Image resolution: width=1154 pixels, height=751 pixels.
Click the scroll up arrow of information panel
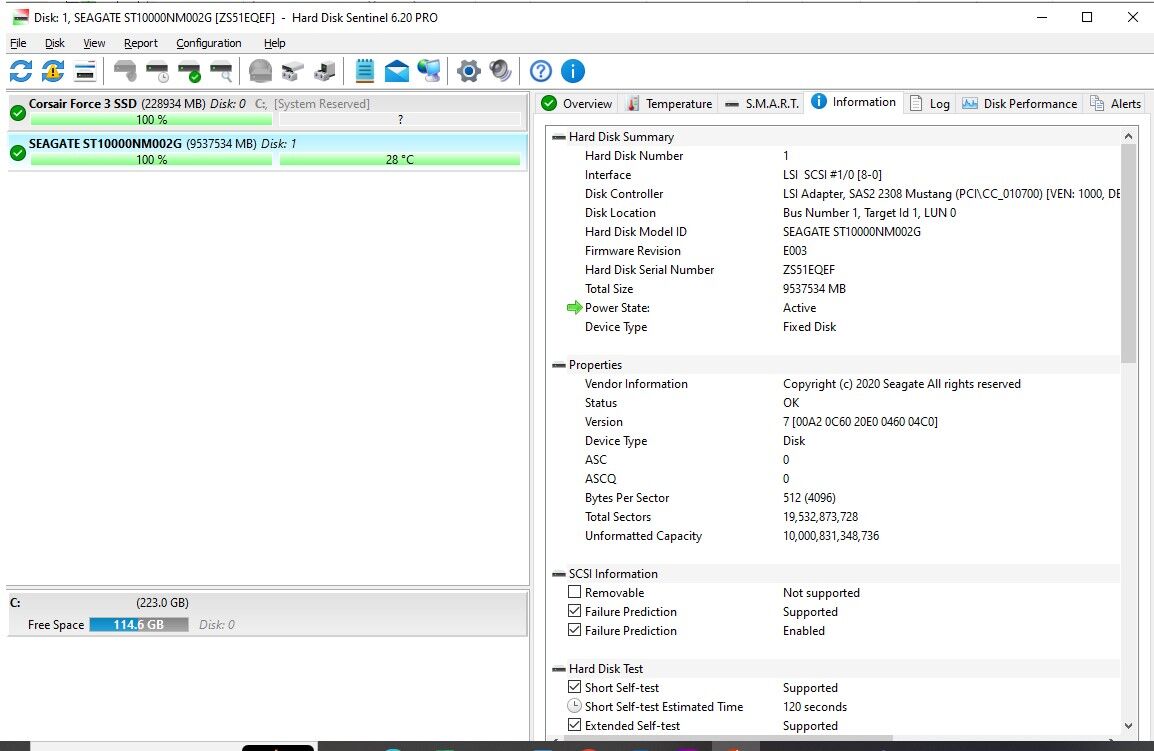pyautogui.click(x=1128, y=136)
